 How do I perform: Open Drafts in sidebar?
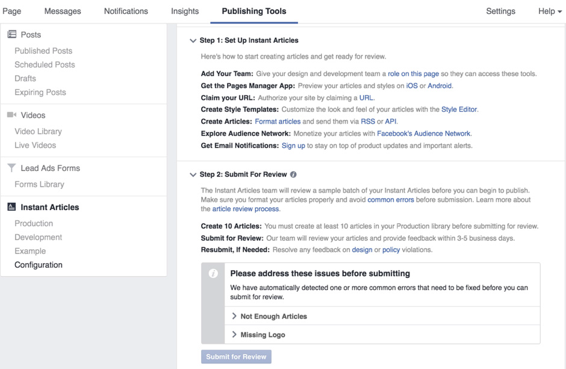tap(25, 78)
